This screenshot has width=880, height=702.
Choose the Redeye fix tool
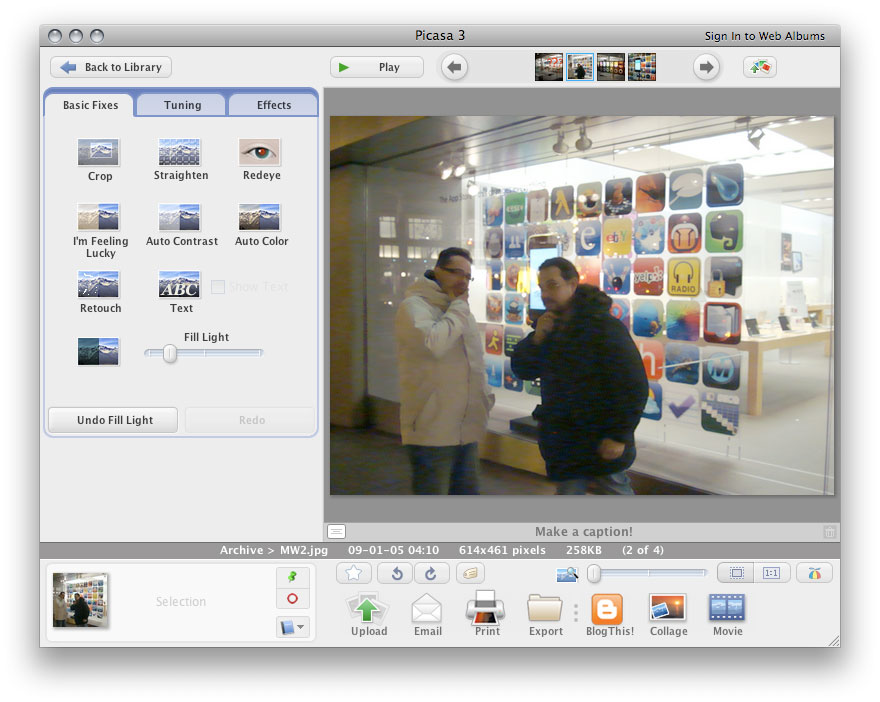click(259, 152)
